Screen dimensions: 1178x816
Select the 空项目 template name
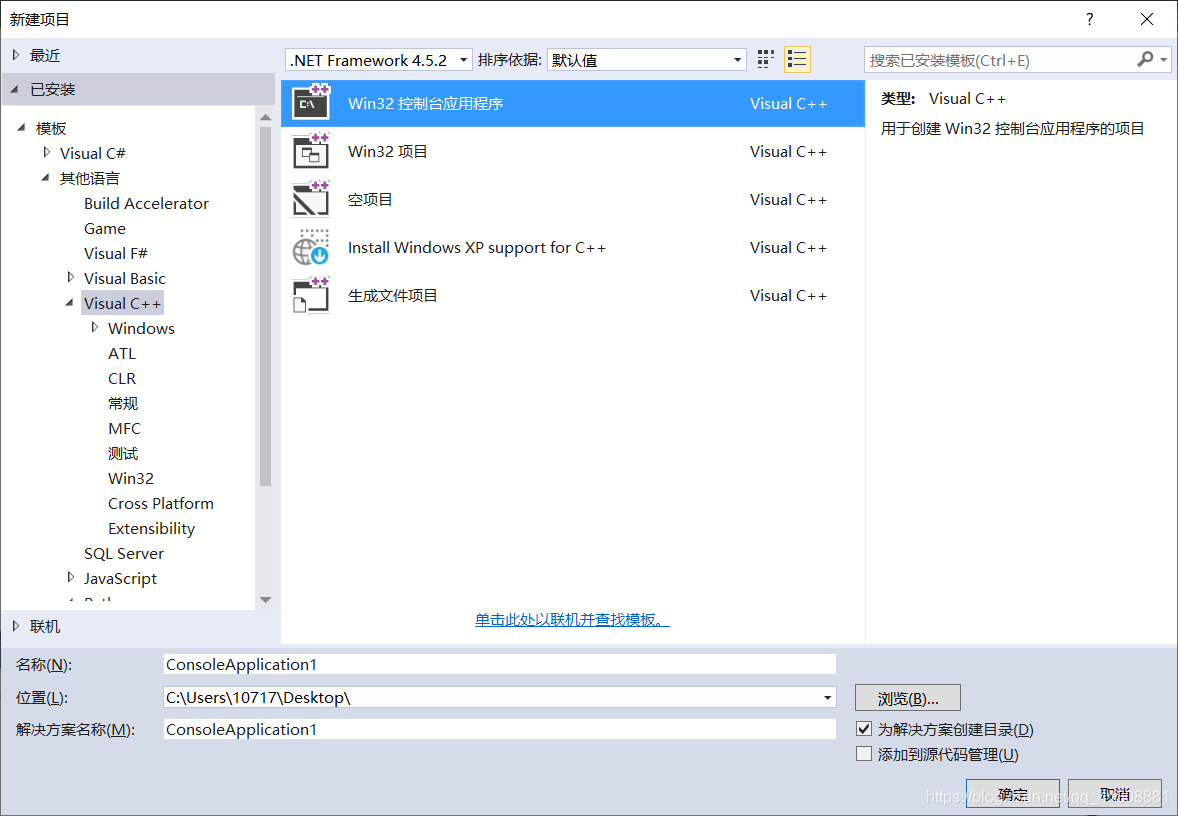[x=370, y=199]
